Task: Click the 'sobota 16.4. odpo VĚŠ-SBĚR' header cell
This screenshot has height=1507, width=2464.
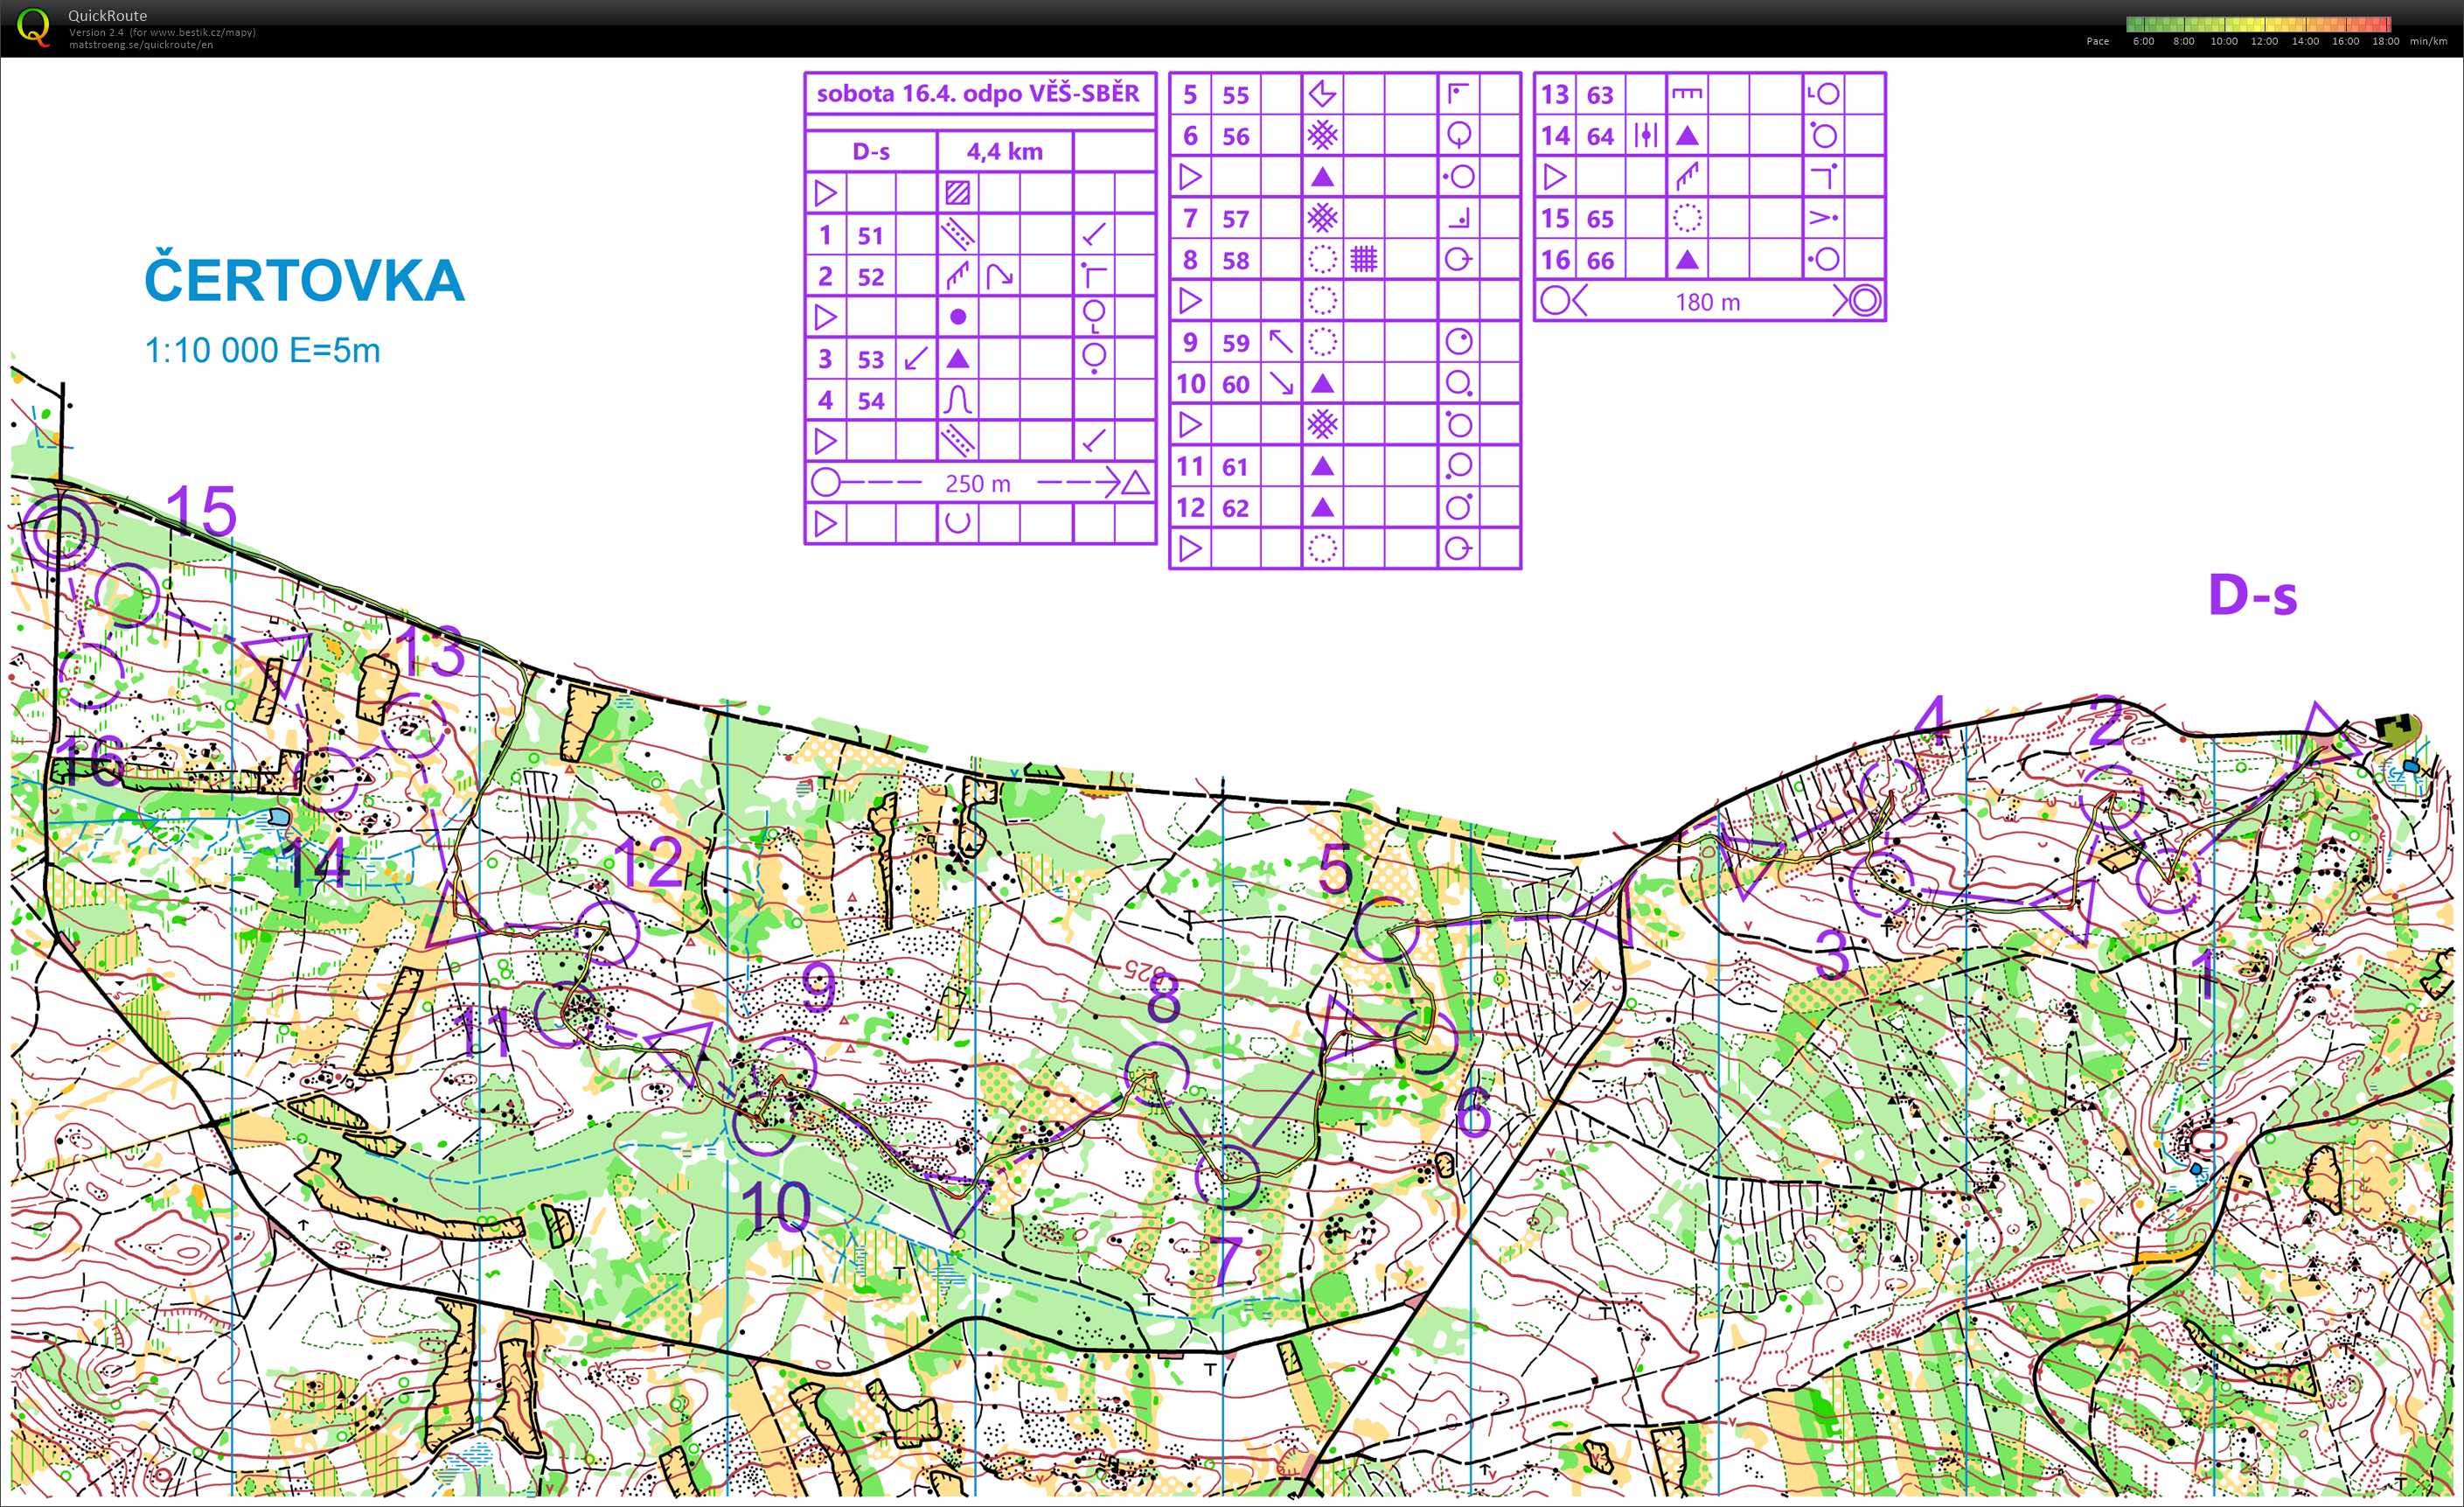Action: point(978,94)
